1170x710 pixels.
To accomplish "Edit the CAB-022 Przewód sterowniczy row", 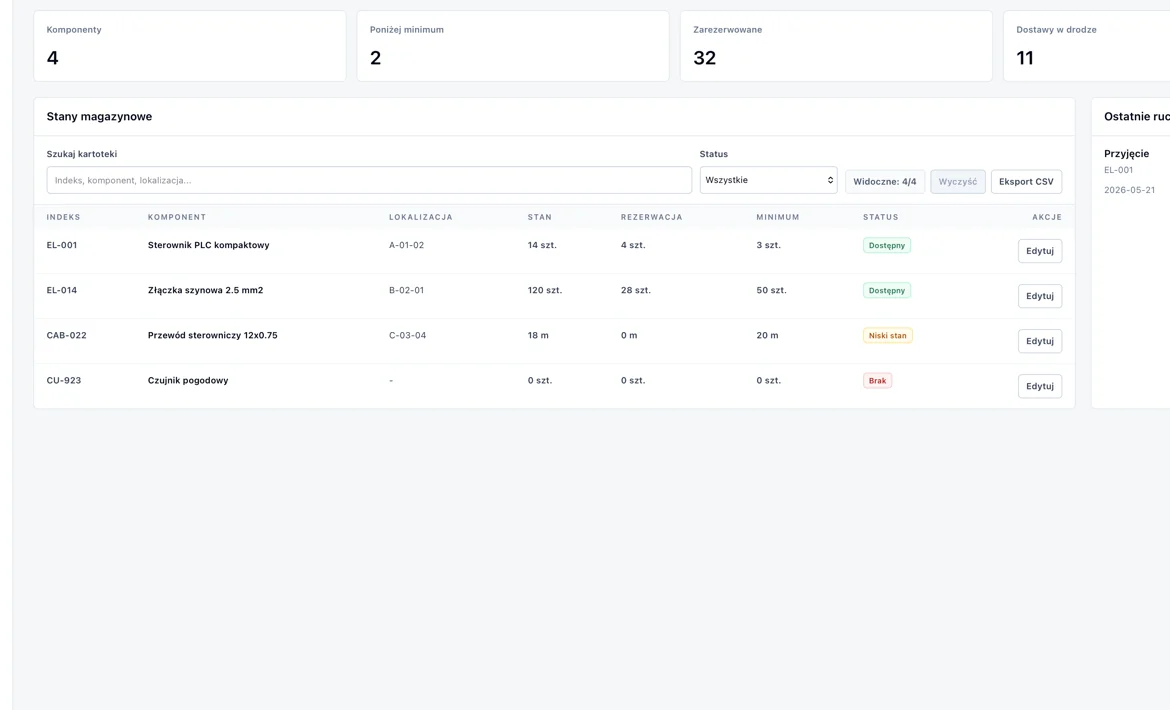I will point(1039,341).
